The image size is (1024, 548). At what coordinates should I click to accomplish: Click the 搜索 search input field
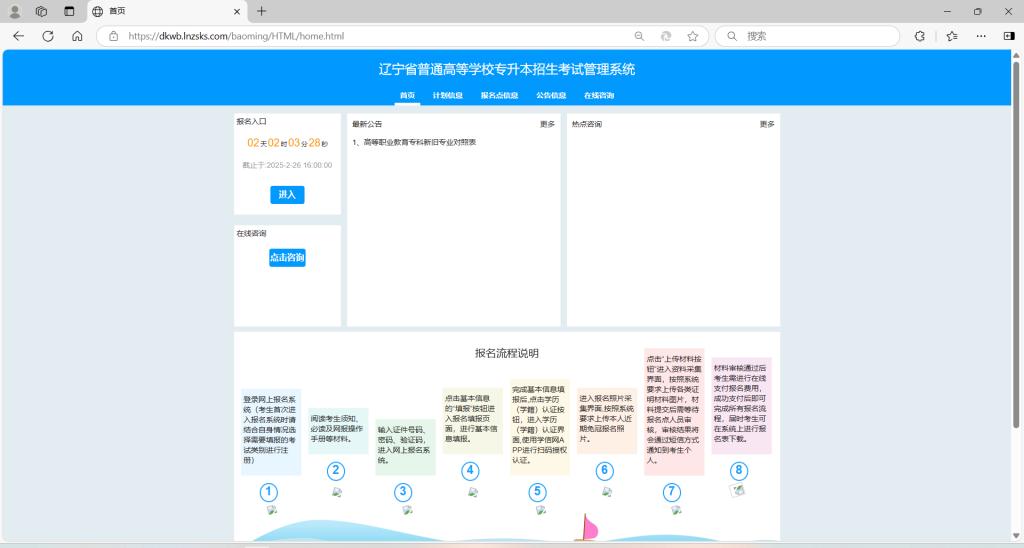click(x=810, y=36)
